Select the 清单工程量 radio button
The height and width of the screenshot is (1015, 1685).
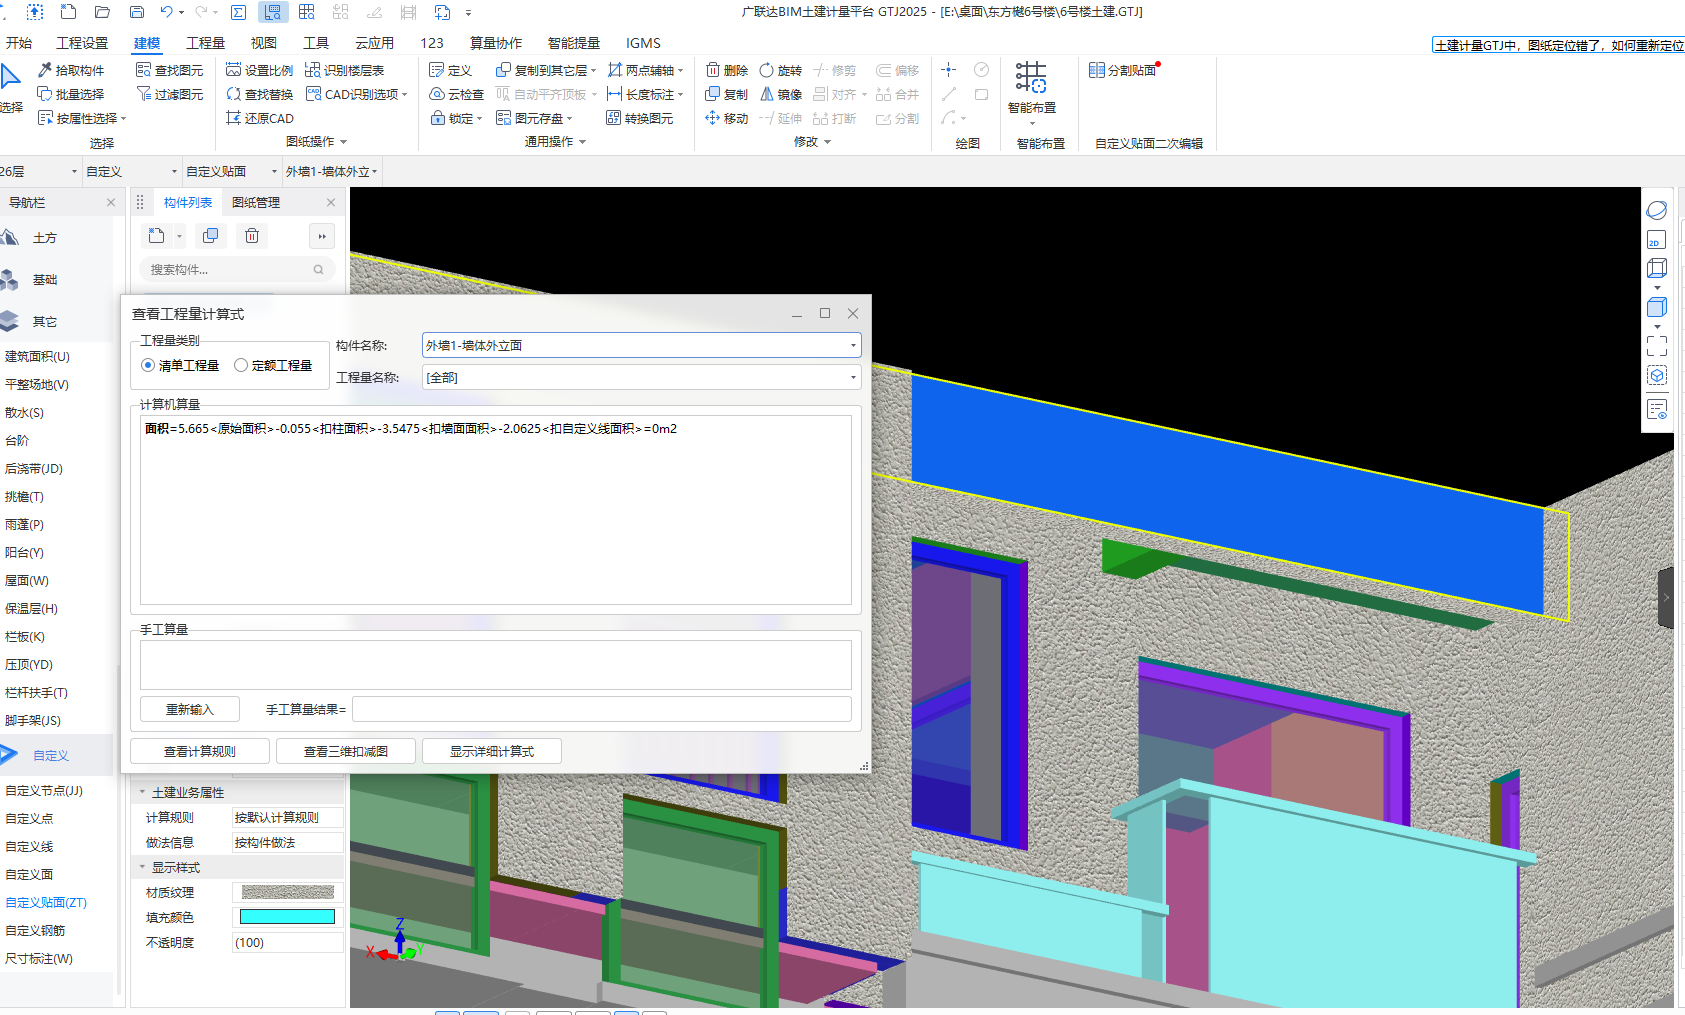pos(181,365)
